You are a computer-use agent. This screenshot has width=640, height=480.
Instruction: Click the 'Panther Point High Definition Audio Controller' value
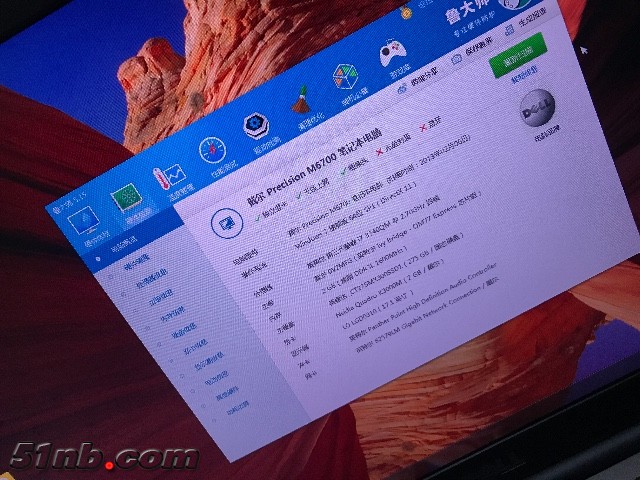click(424, 304)
